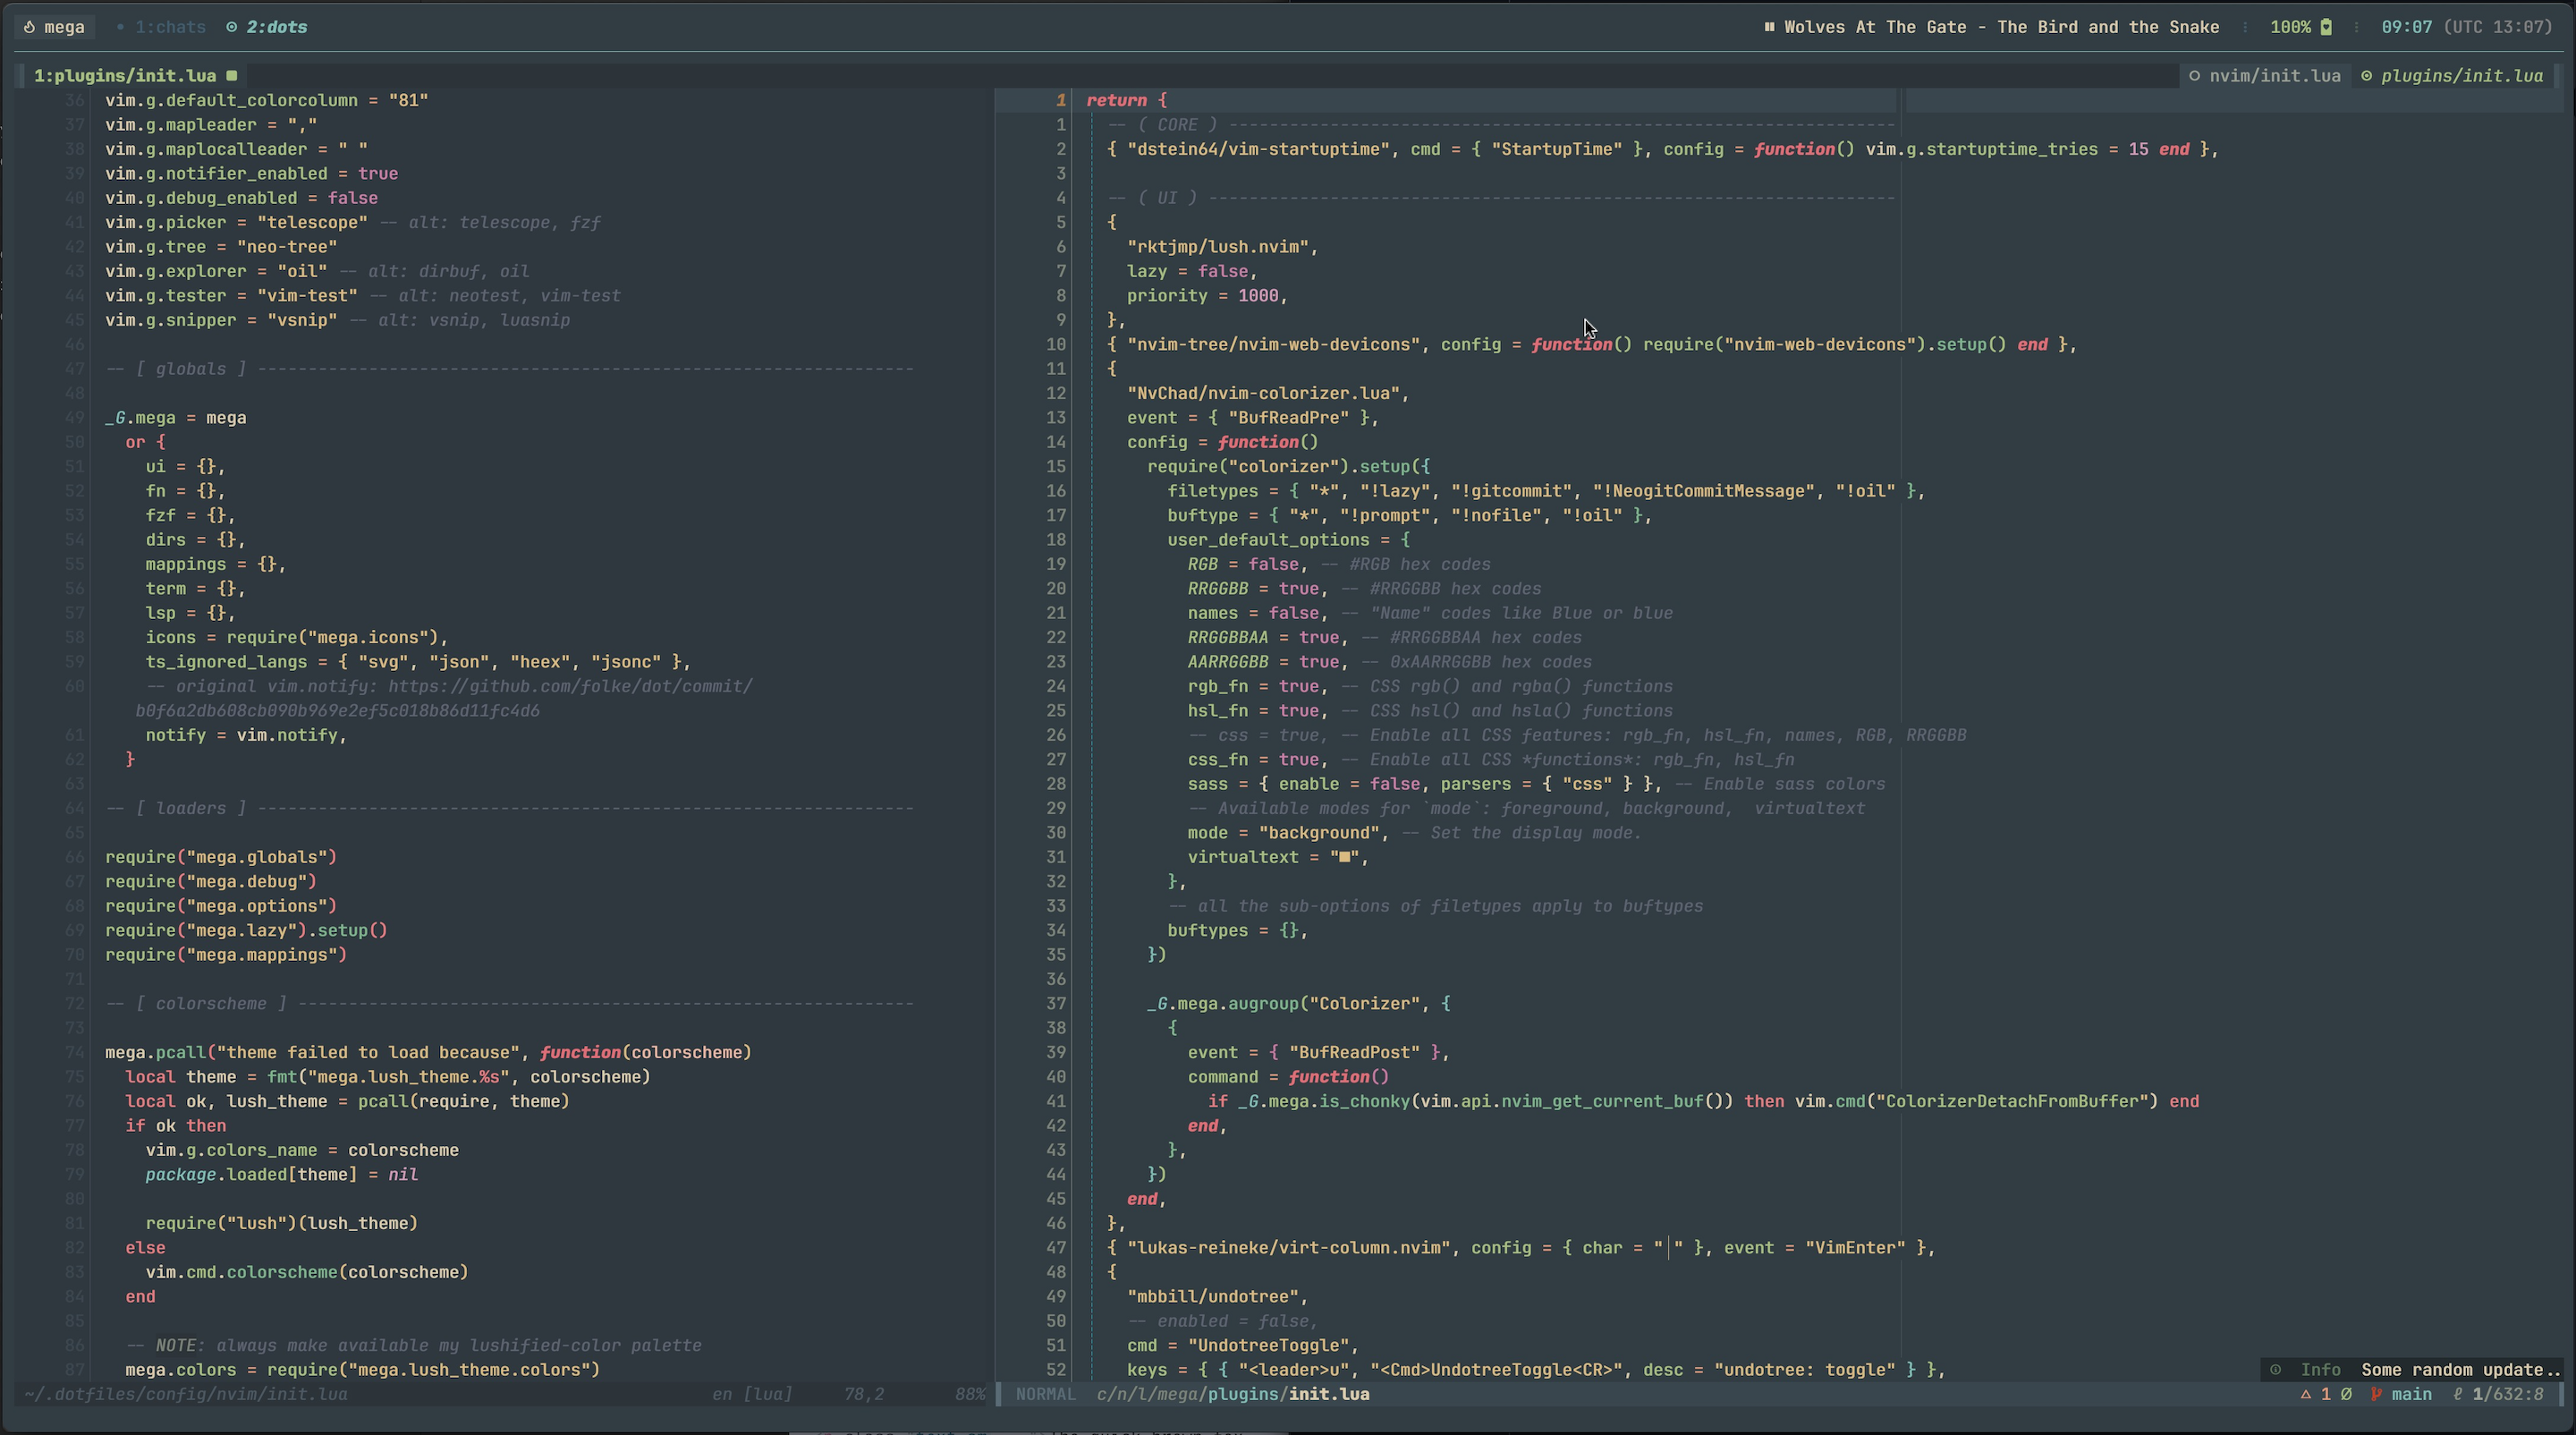Click the priority = 1000 line
Screen dimensions: 2576x1435
pos(1207,296)
